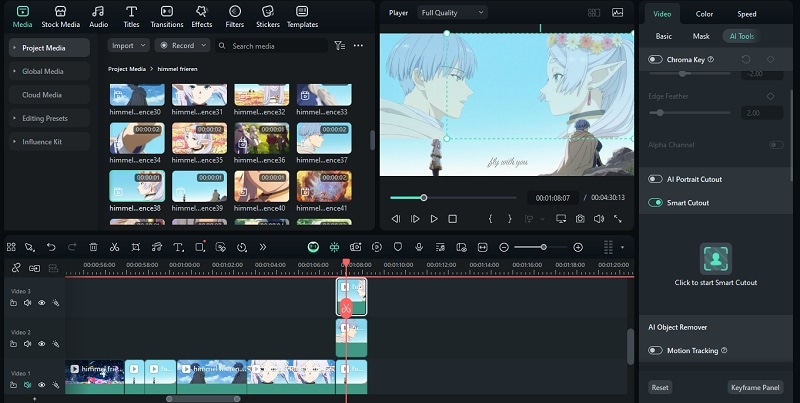Mute the Video 1 track
Image resolution: width=800 pixels, height=403 pixels.
[x=28, y=385]
